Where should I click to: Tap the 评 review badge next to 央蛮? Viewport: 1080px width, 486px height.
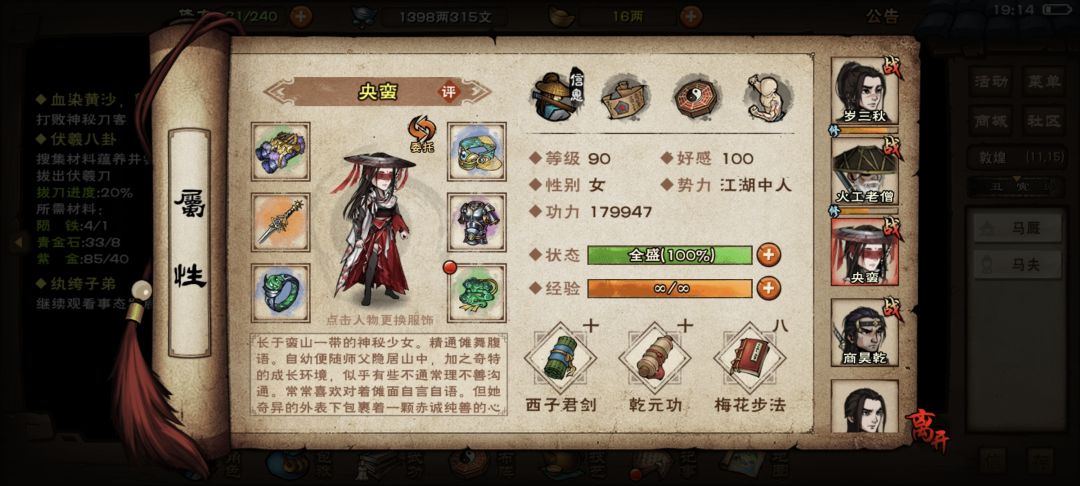tap(449, 92)
